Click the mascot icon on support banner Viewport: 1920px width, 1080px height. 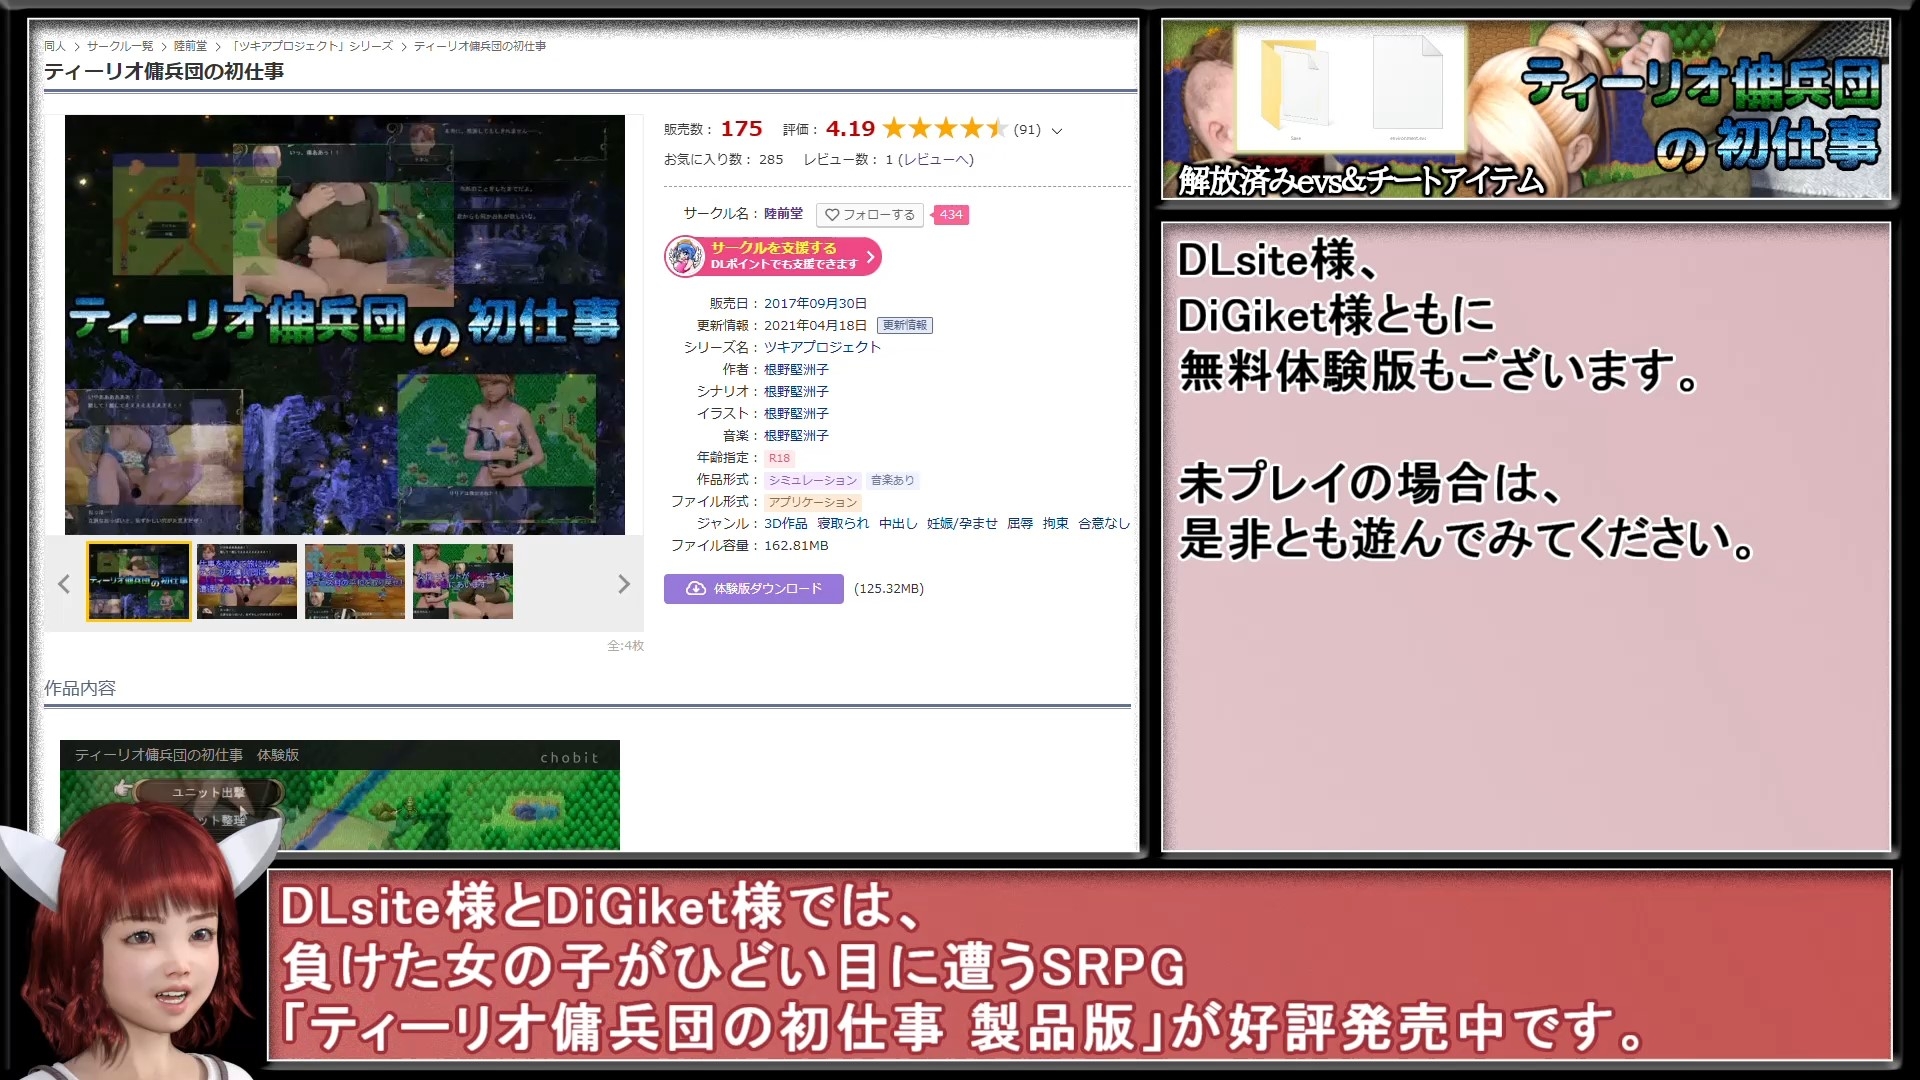(x=686, y=256)
